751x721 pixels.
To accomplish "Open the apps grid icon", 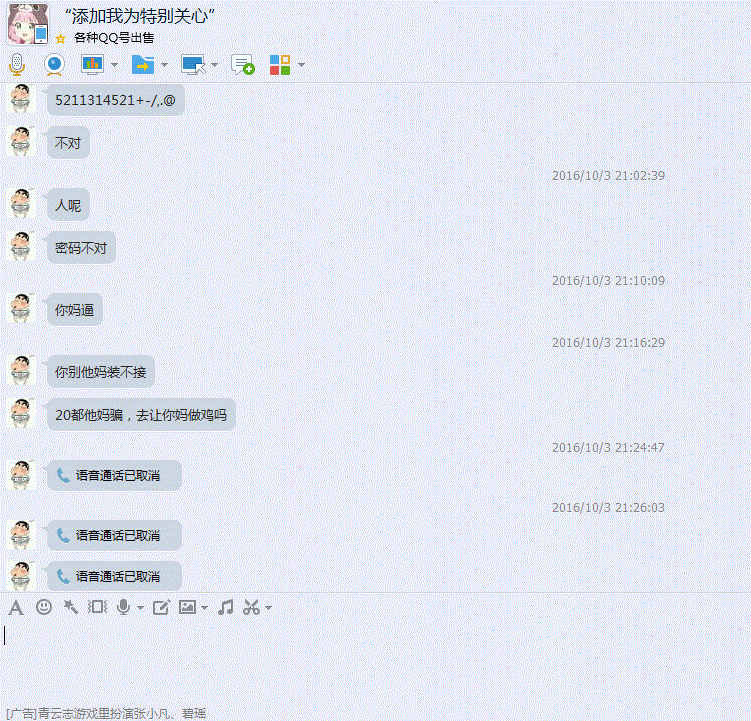I will coord(280,65).
